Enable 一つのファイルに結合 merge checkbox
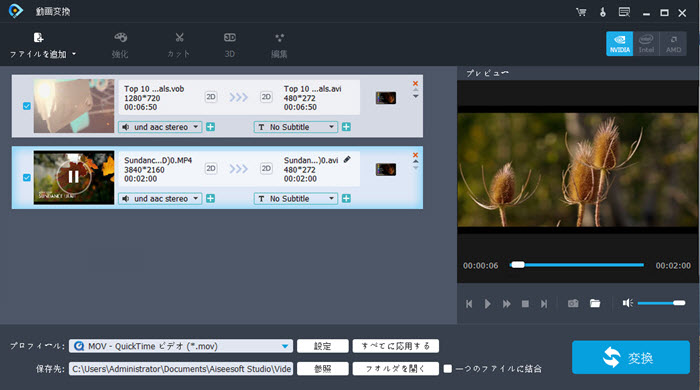The width and height of the screenshot is (700, 390). click(448, 369)
